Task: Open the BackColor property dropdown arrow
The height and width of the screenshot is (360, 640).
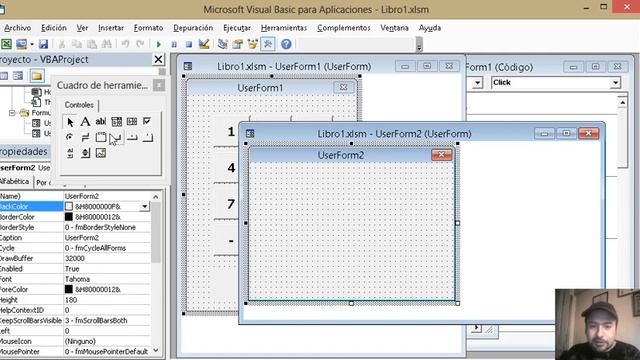Action: click(x=144, y=207)
